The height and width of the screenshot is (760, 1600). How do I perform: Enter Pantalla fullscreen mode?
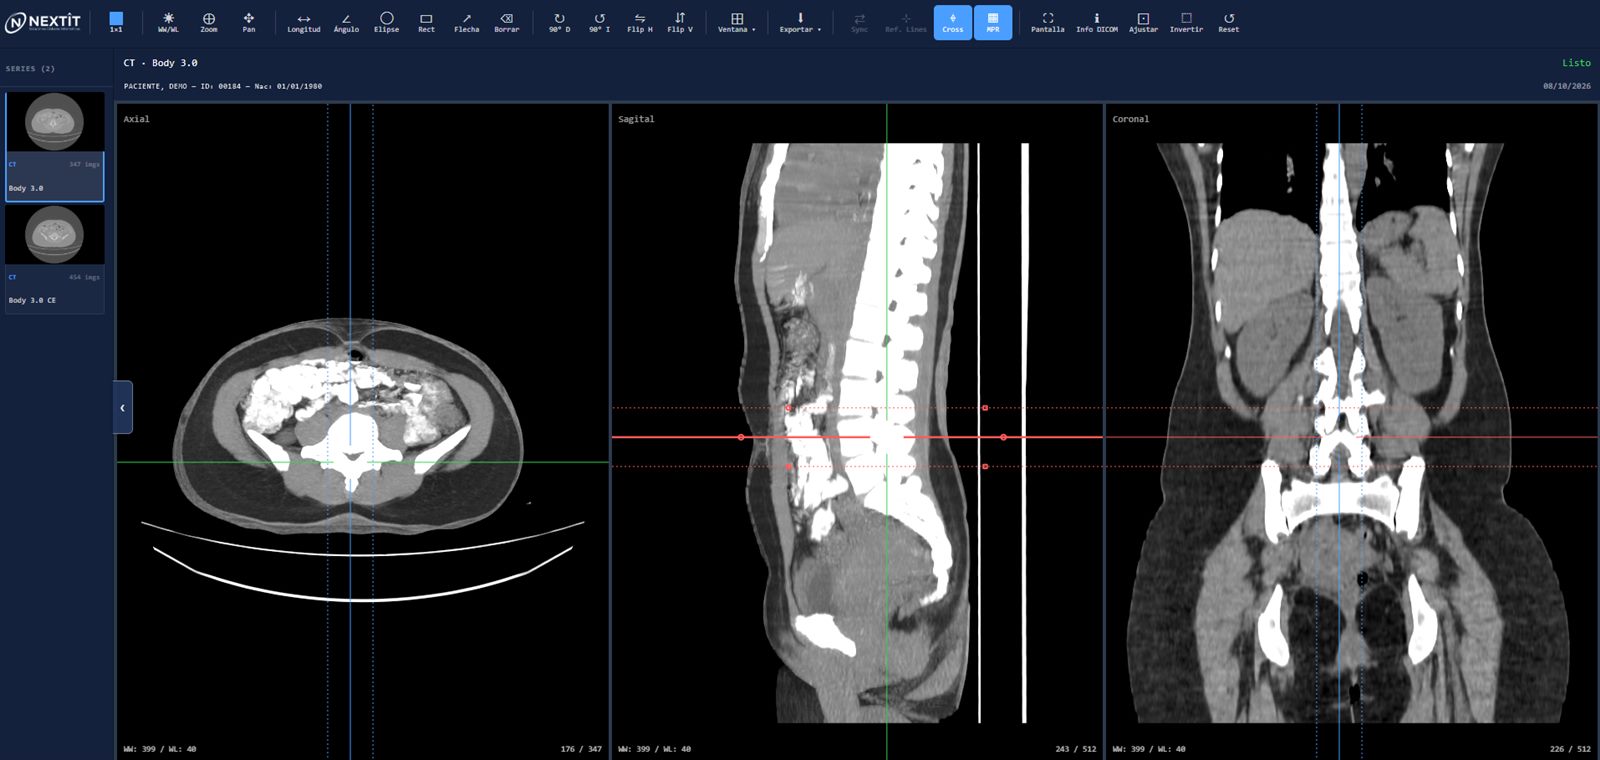click(x=1048, y=22)
